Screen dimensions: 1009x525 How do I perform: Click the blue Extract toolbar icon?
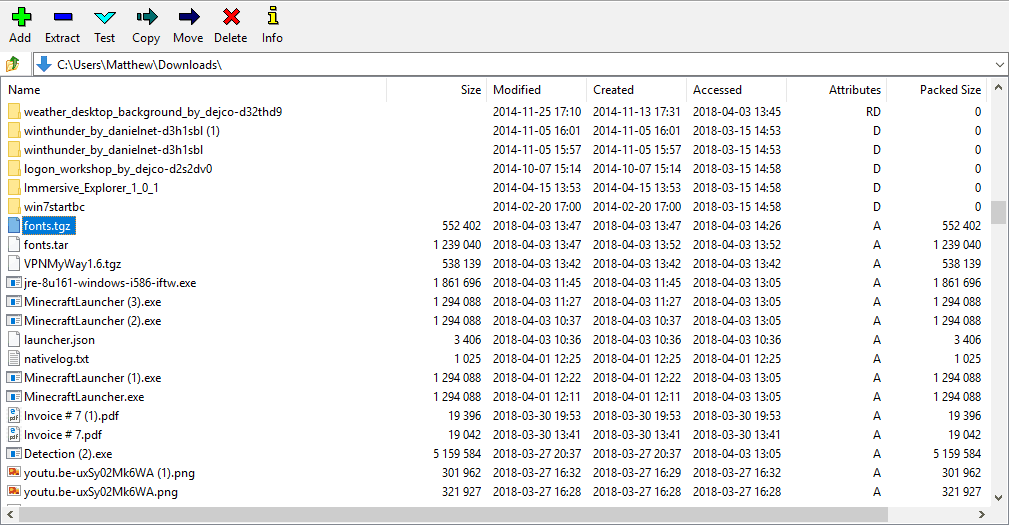coord(62,17)
